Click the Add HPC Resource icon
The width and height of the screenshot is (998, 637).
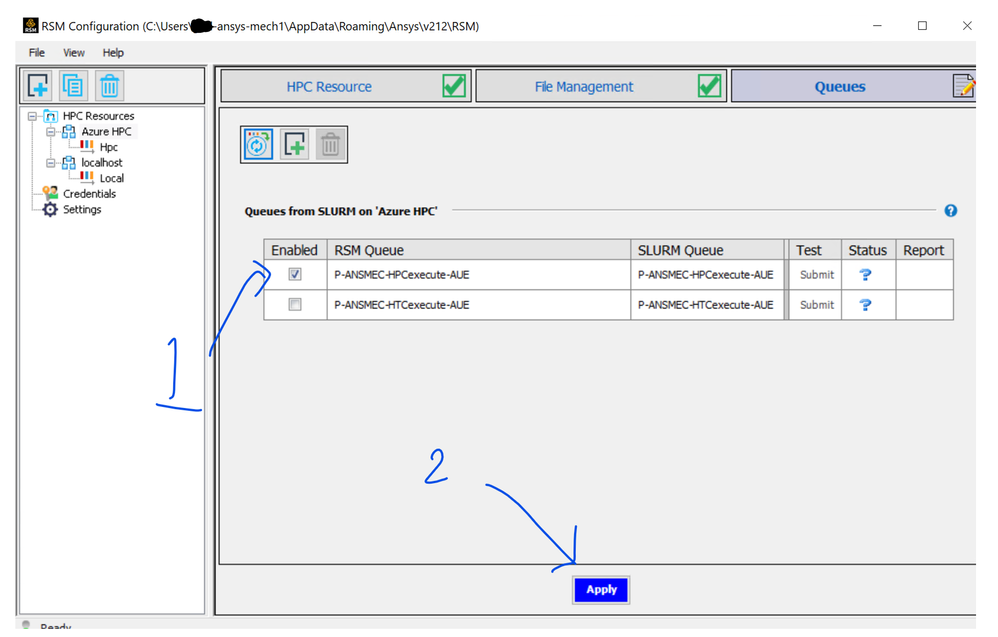tap(38, 85)
